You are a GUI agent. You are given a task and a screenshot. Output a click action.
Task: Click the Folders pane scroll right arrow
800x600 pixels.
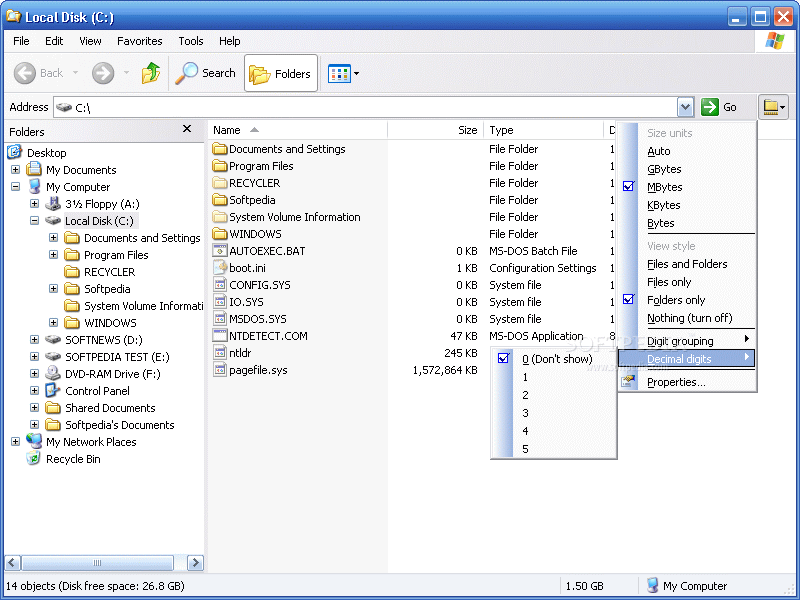195,563
